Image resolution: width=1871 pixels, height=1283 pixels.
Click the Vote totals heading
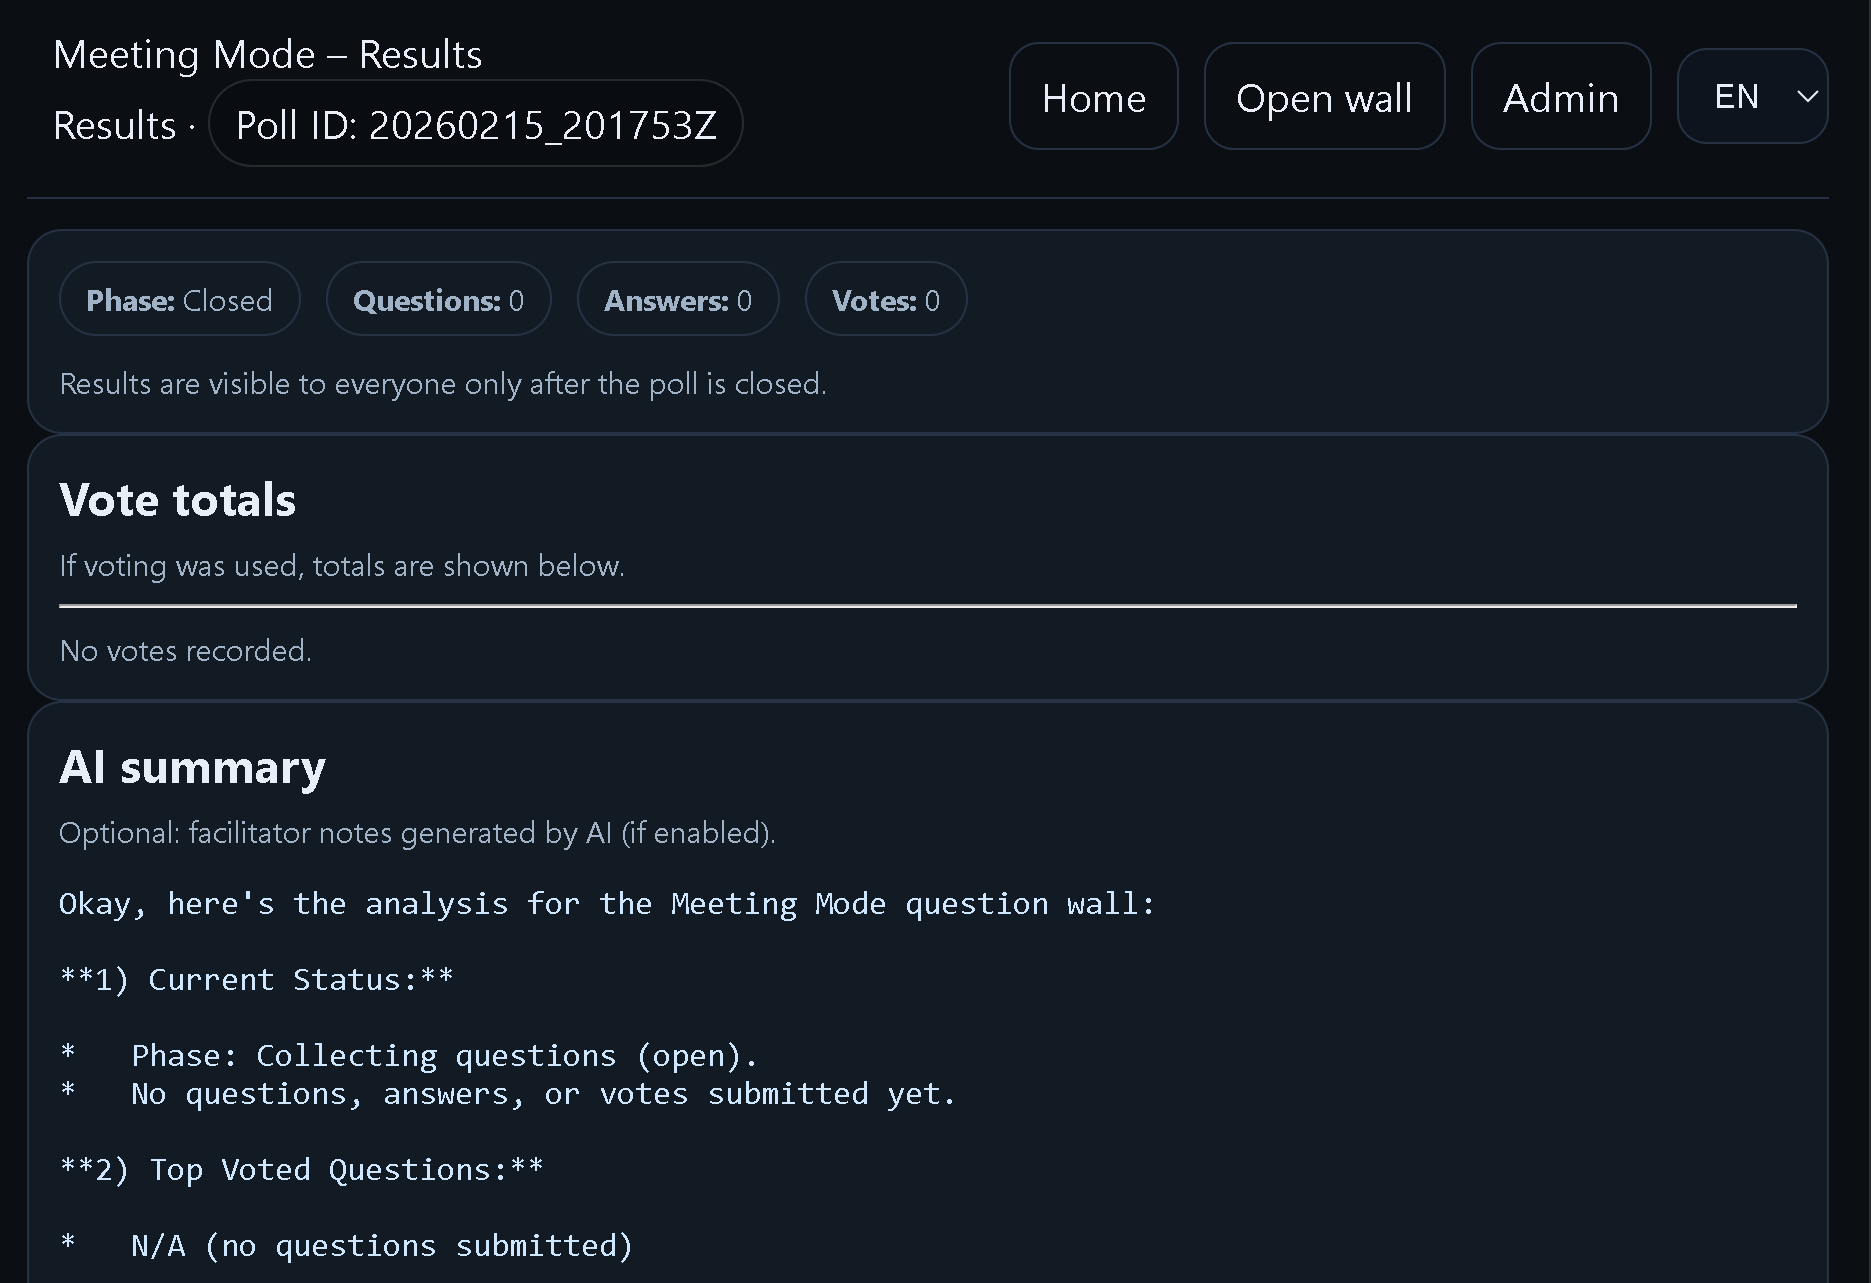tap(177, 500)
